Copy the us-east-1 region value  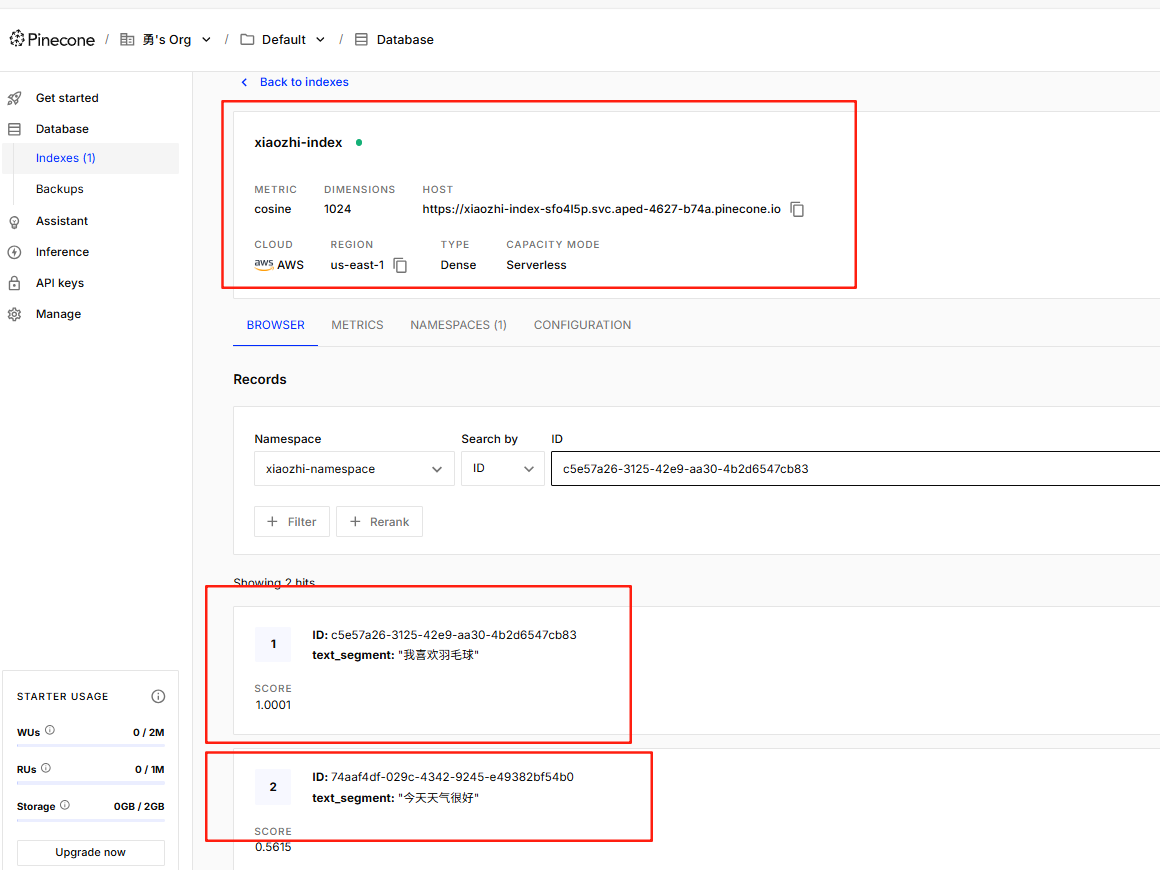point(400,265)
